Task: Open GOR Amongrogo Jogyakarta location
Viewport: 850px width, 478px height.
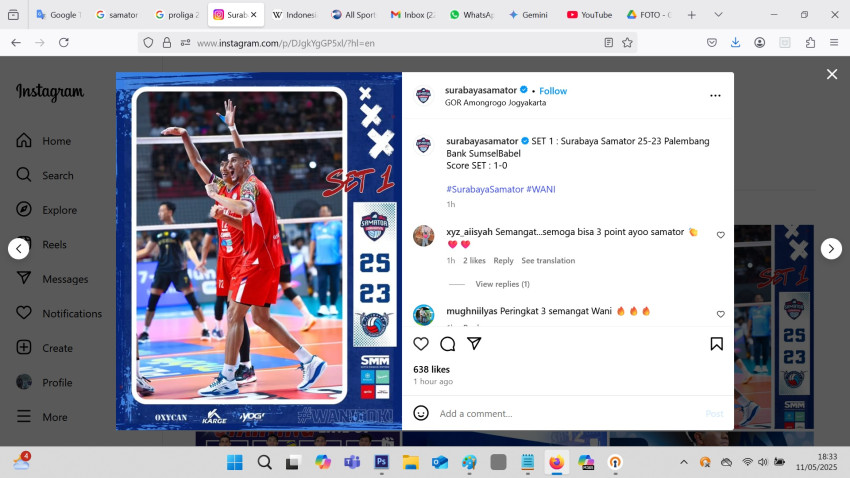Action: pyautogui.click(x=495, y=102)
